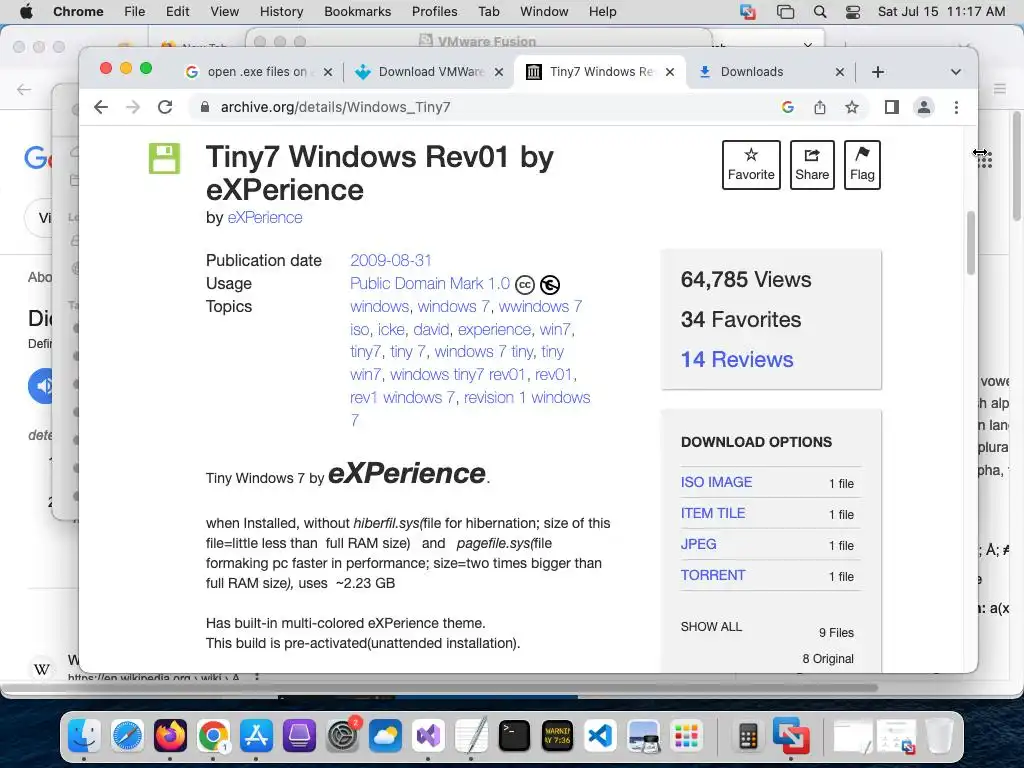Switch to the Download VMWare tab
Viewport: 1024px width, 768px height.
(428, 72)
